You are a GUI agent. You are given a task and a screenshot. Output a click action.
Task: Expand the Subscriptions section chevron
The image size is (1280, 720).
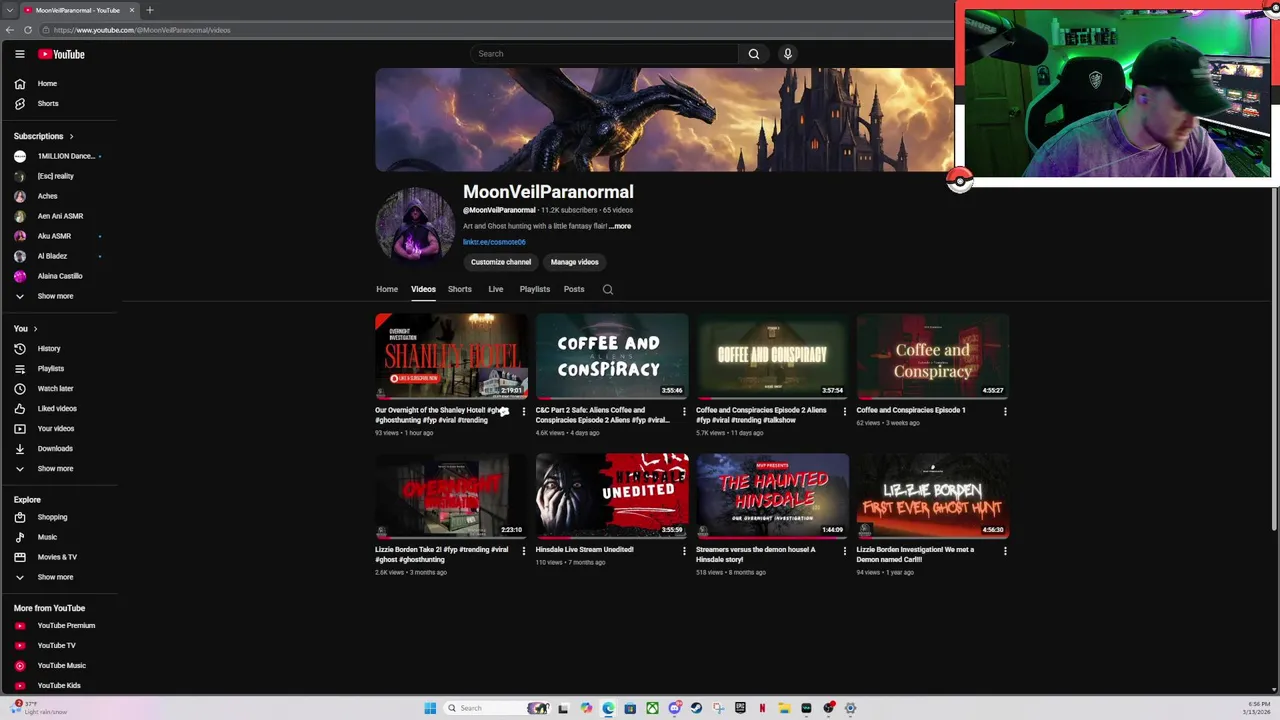pos(71,136)
